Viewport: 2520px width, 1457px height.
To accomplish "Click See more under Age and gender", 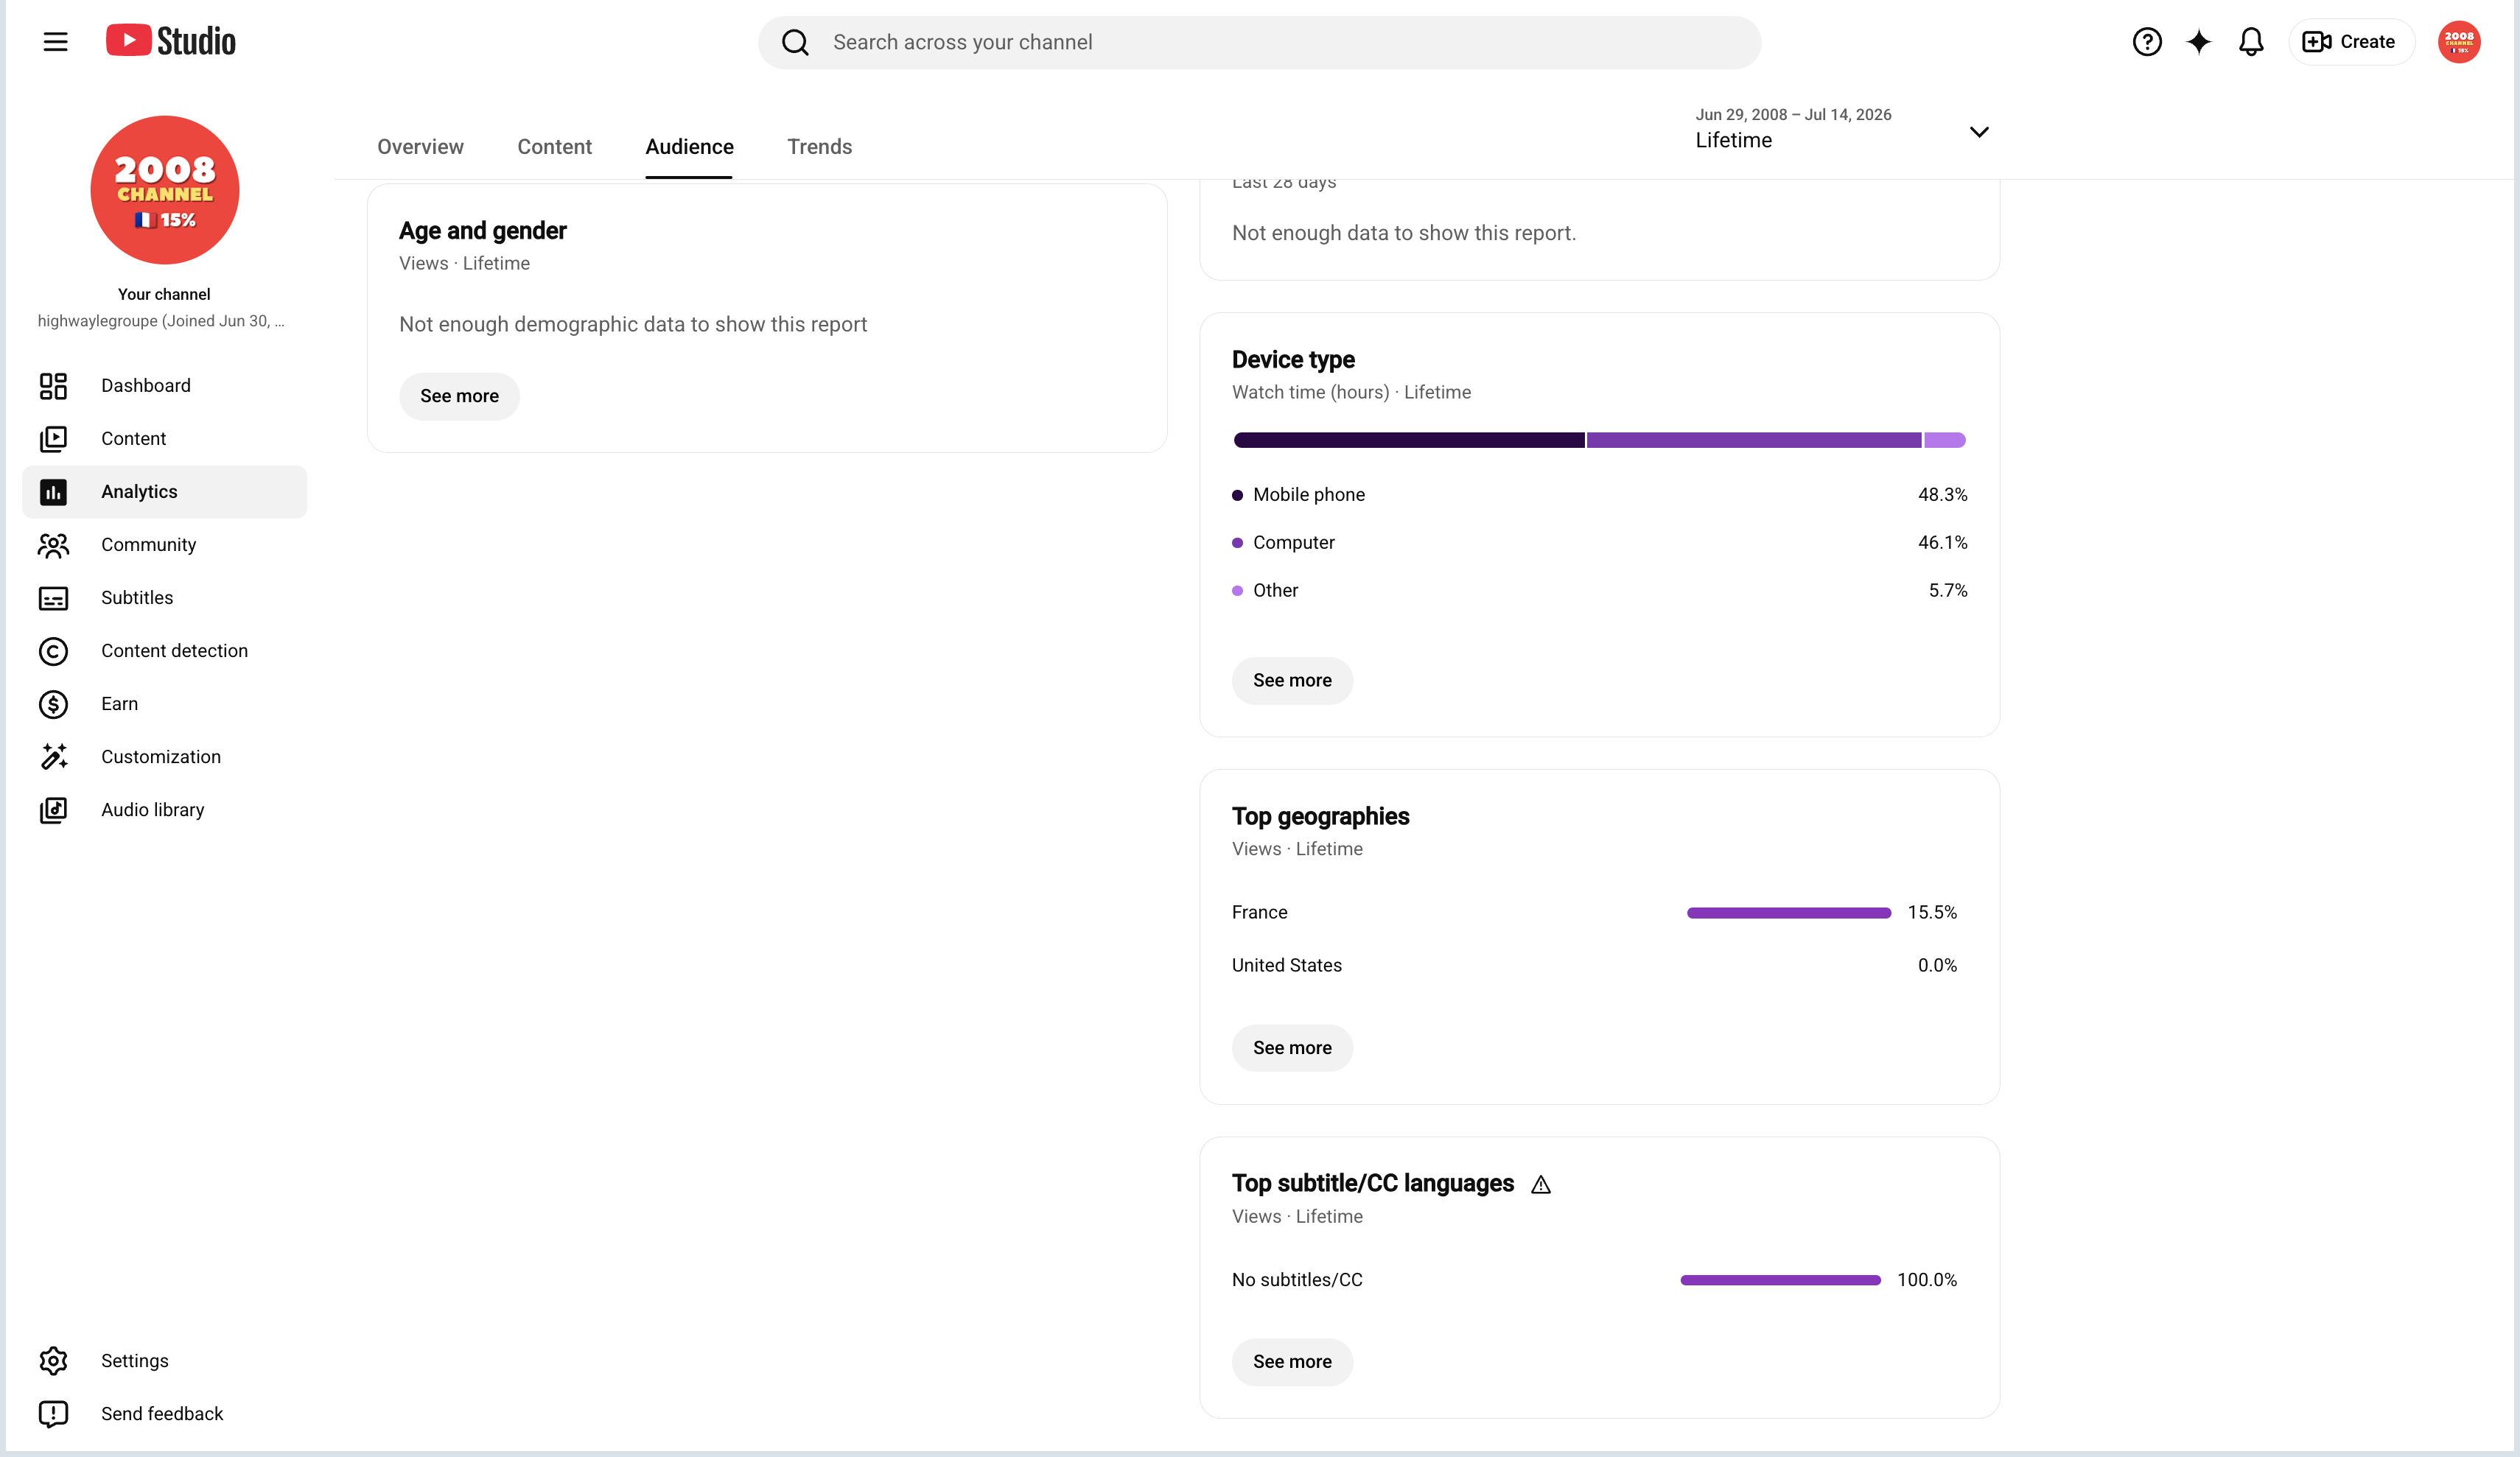I will 459,396.
